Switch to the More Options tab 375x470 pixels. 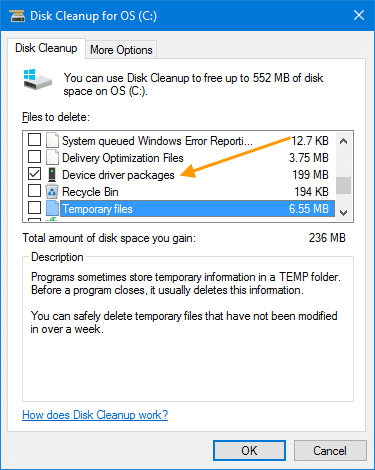(x=121, y=50)
